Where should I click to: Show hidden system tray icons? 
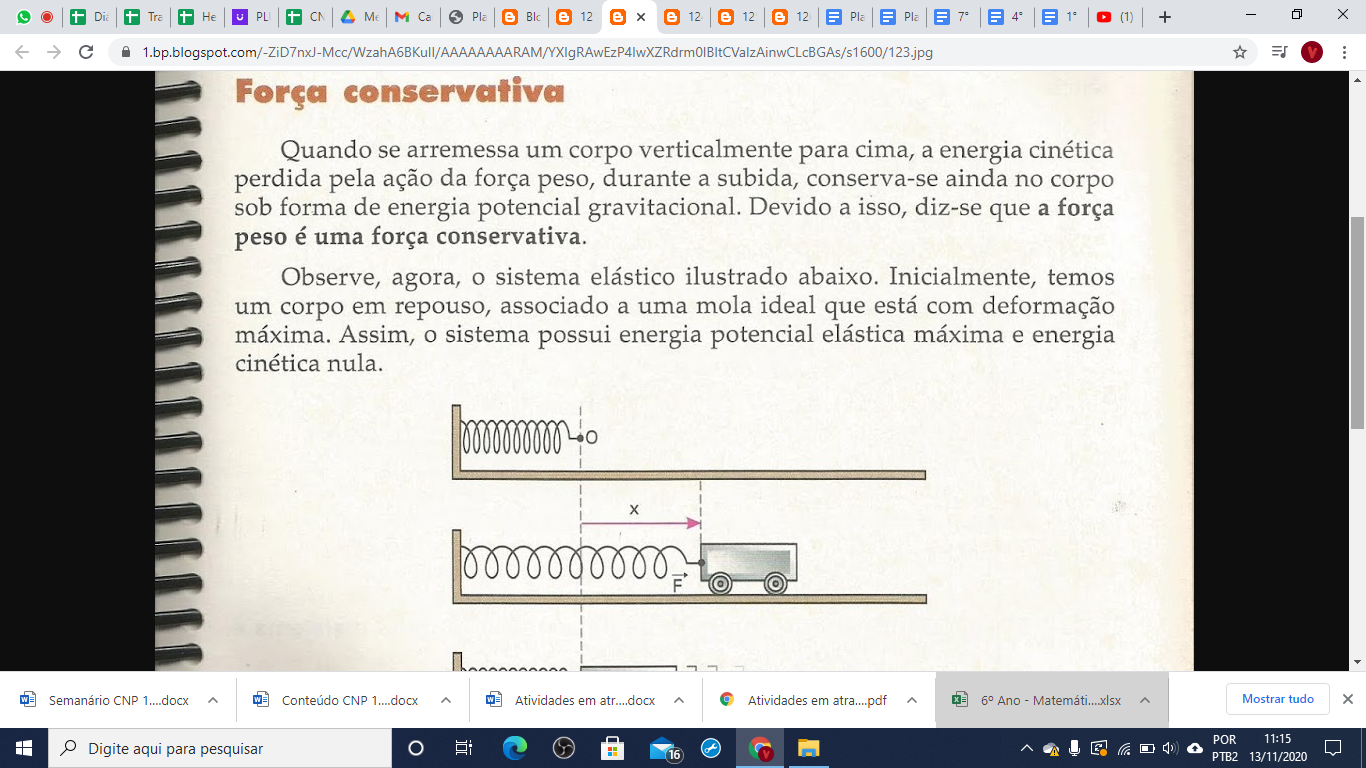click(1026, 748)
